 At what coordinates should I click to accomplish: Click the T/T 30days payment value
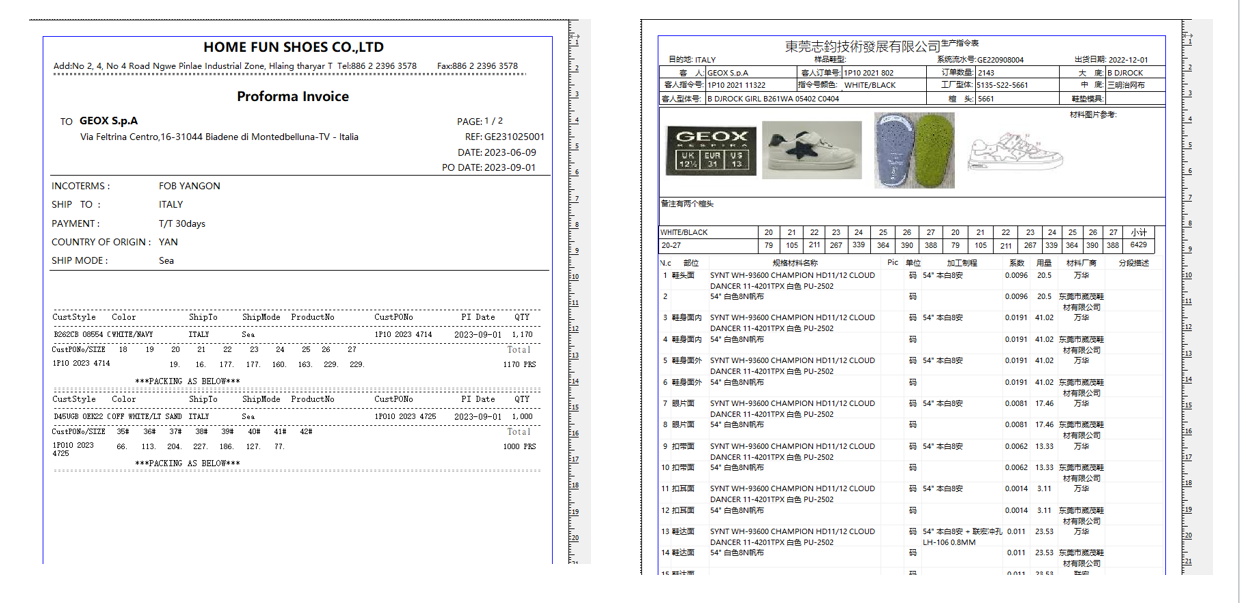[182, 223]
